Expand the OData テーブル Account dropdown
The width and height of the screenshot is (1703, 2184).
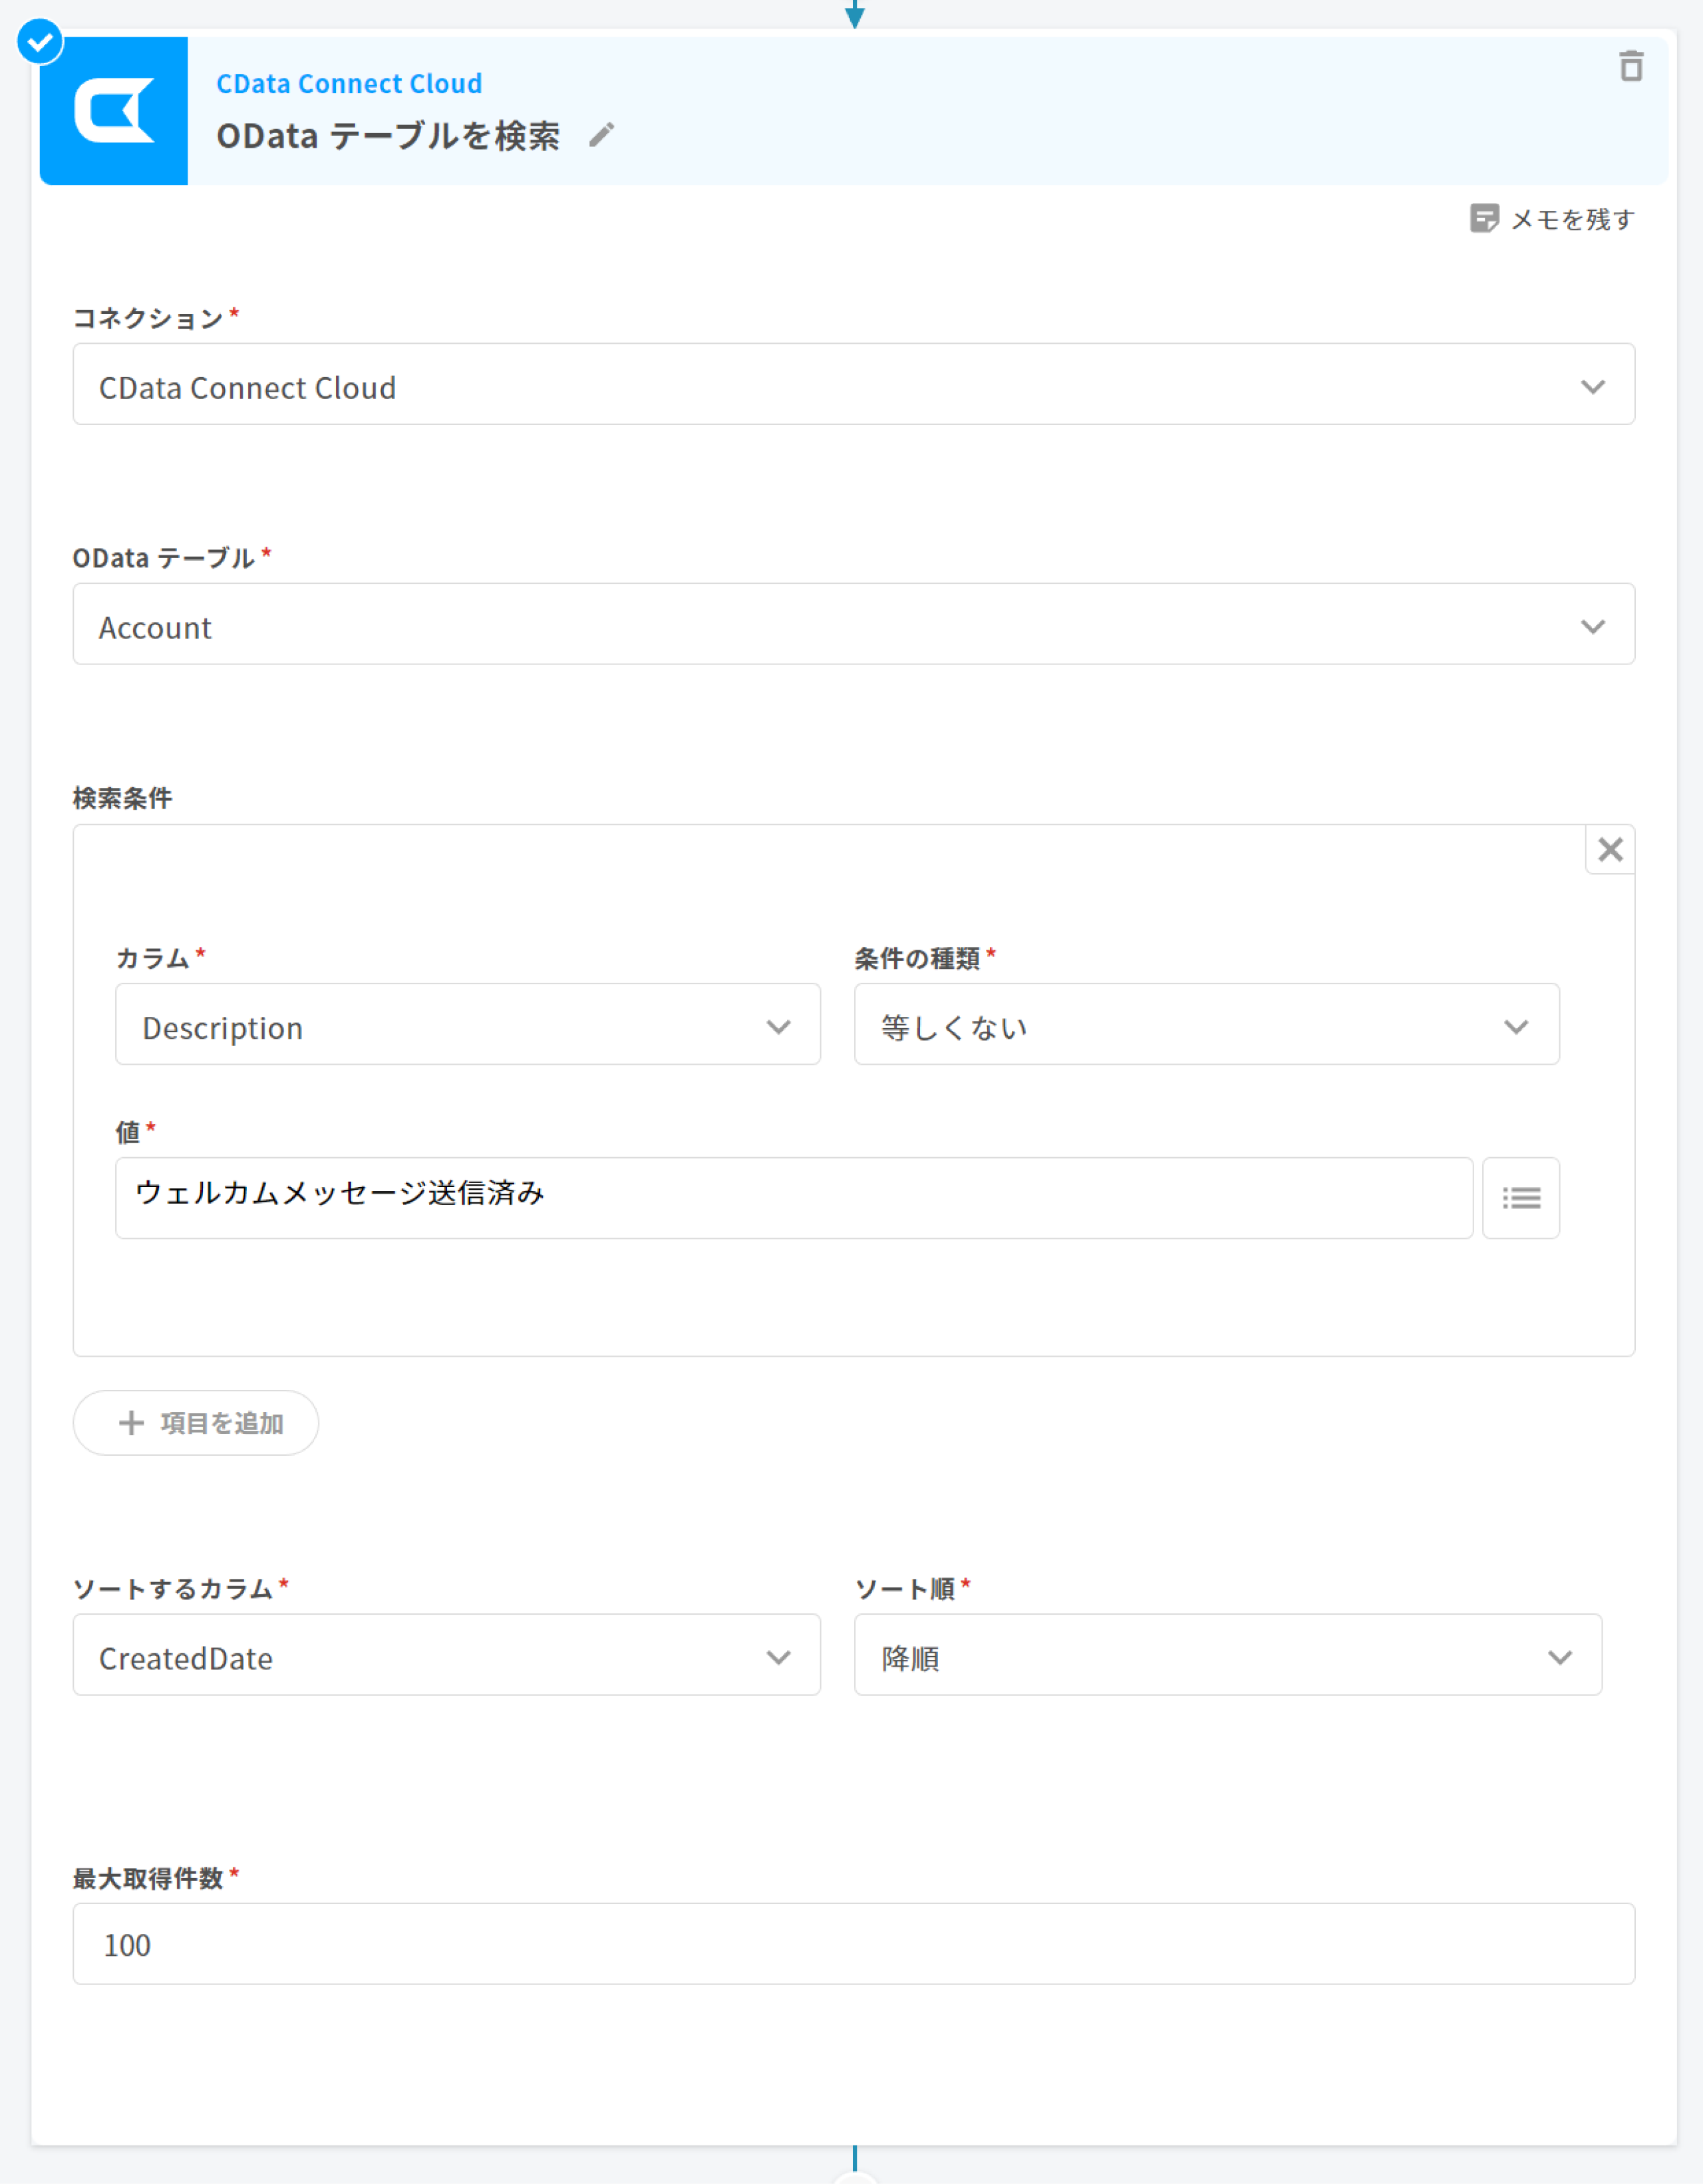(x=853, y=625)
